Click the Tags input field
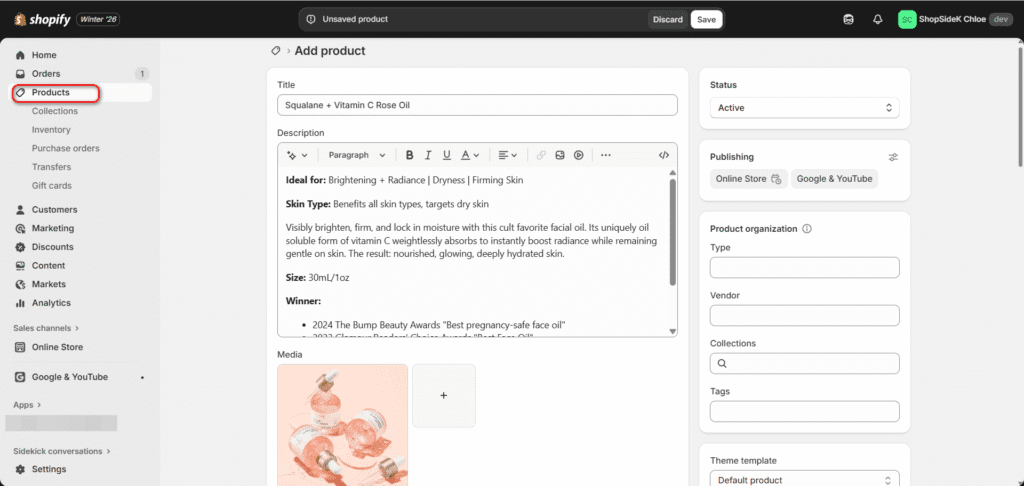Screen dimensions: 1024x486 805,412
